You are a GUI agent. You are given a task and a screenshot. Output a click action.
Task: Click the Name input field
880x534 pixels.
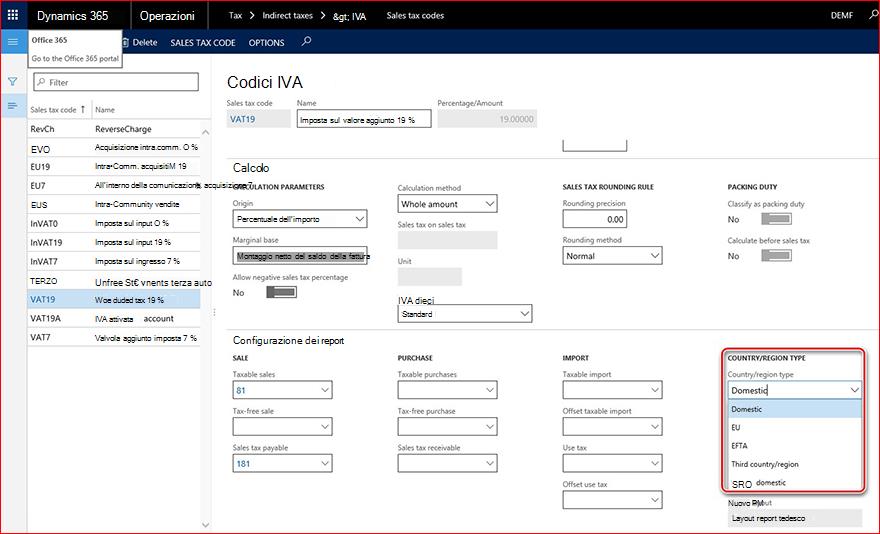(364, 119)
